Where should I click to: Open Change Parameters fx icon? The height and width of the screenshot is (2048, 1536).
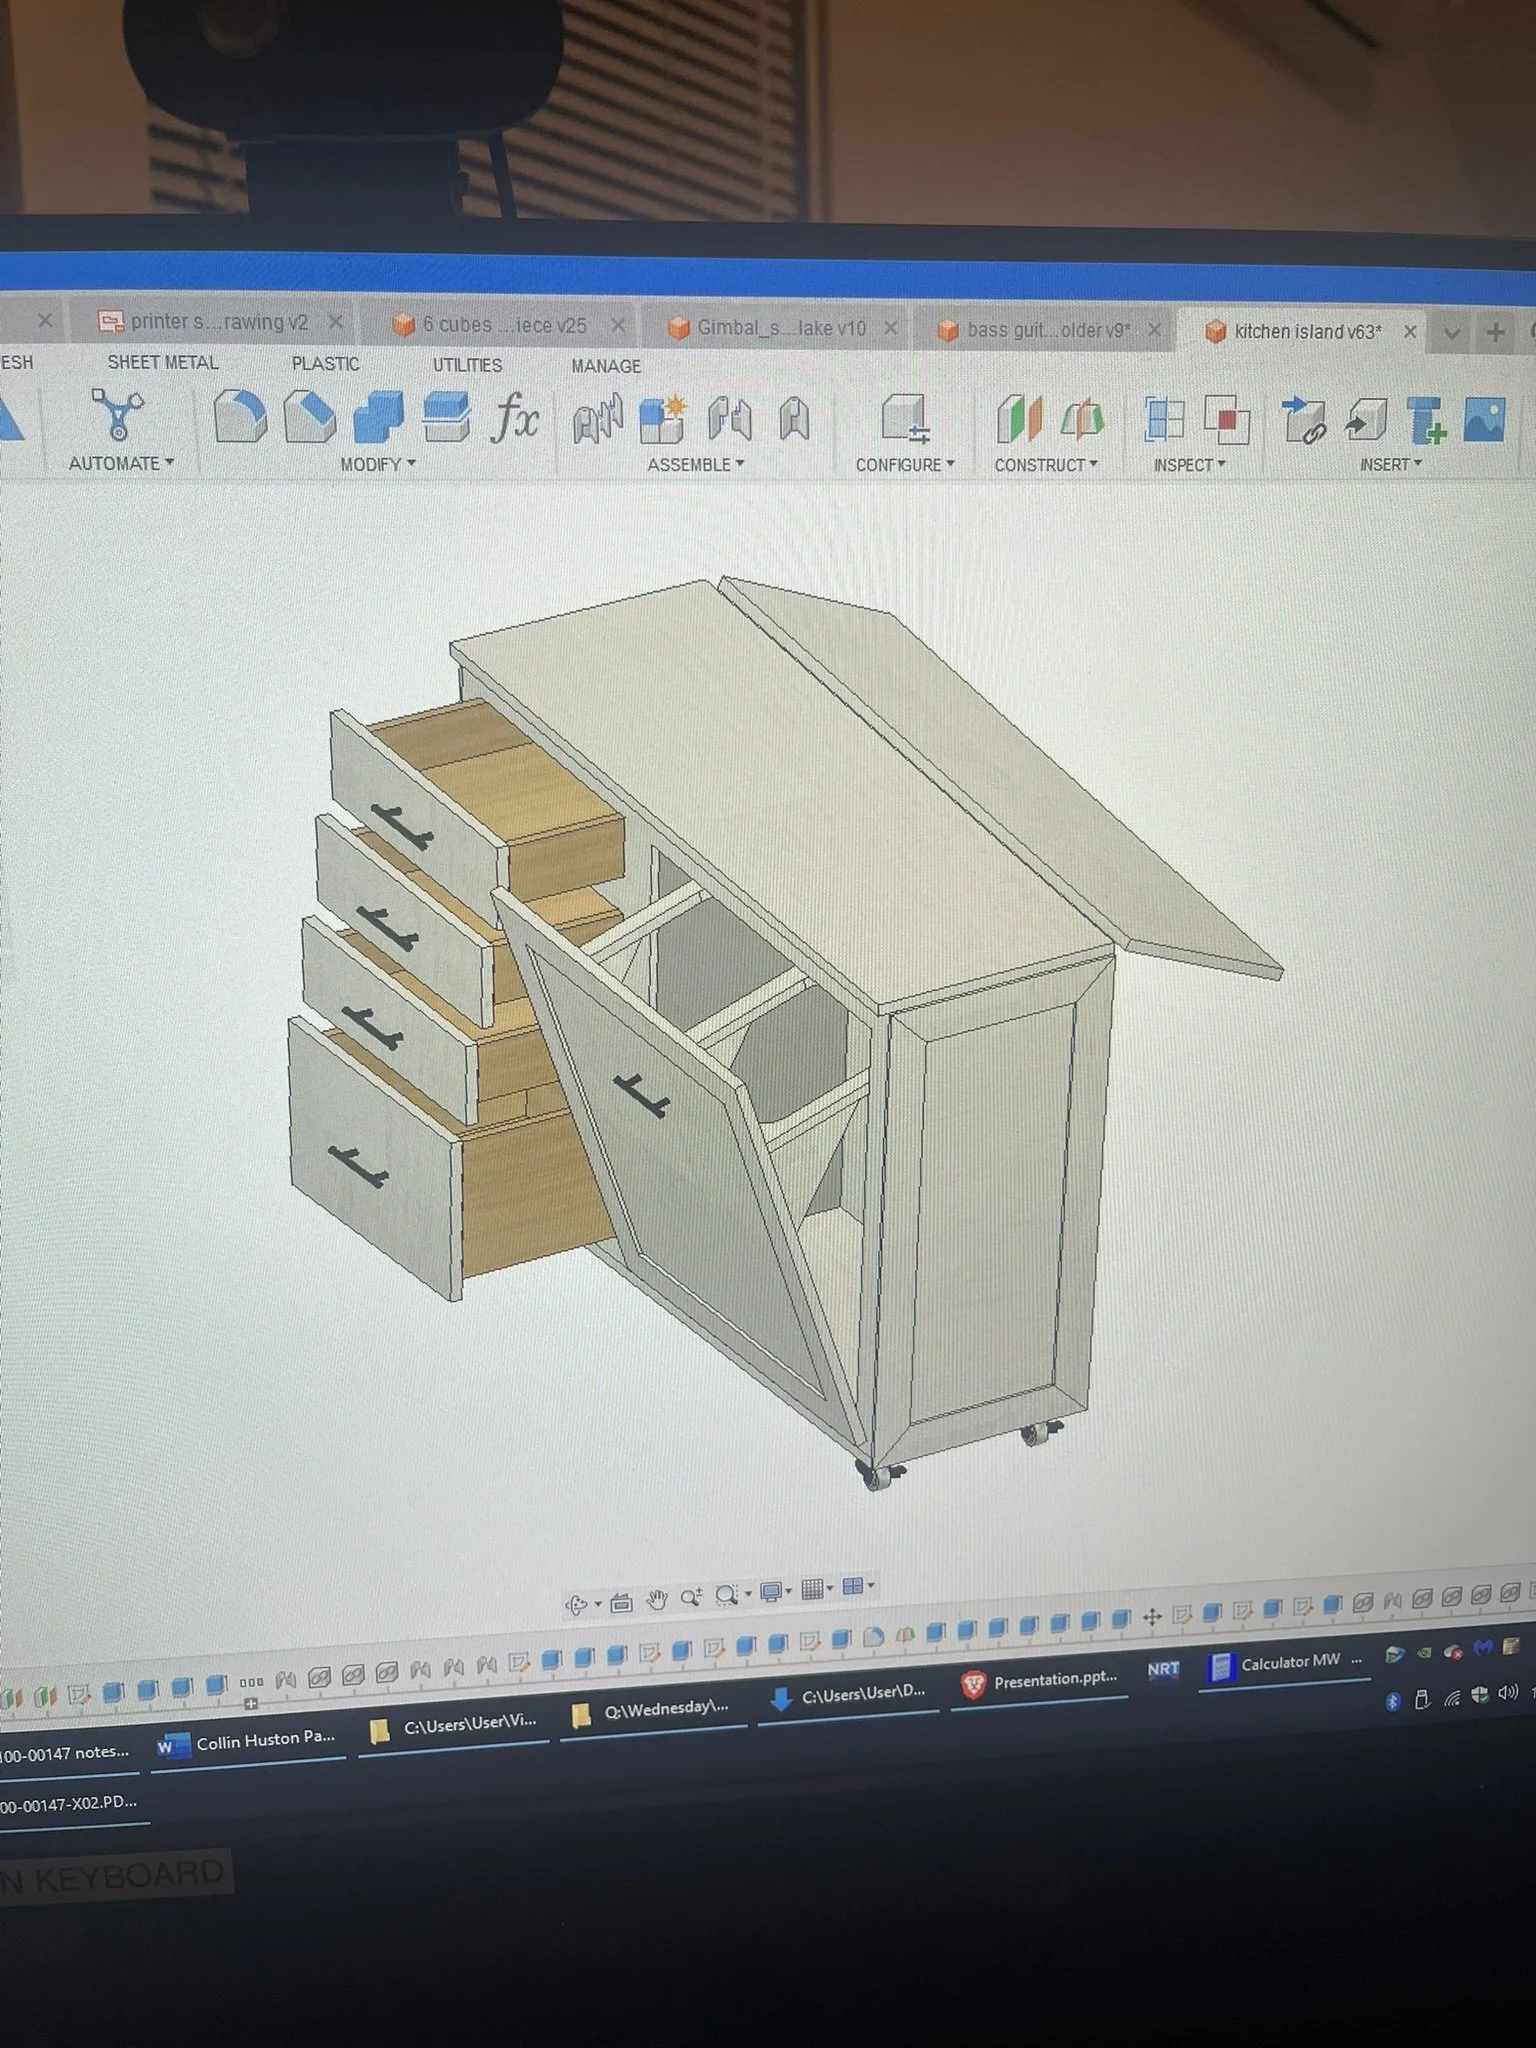pos(515,417)
